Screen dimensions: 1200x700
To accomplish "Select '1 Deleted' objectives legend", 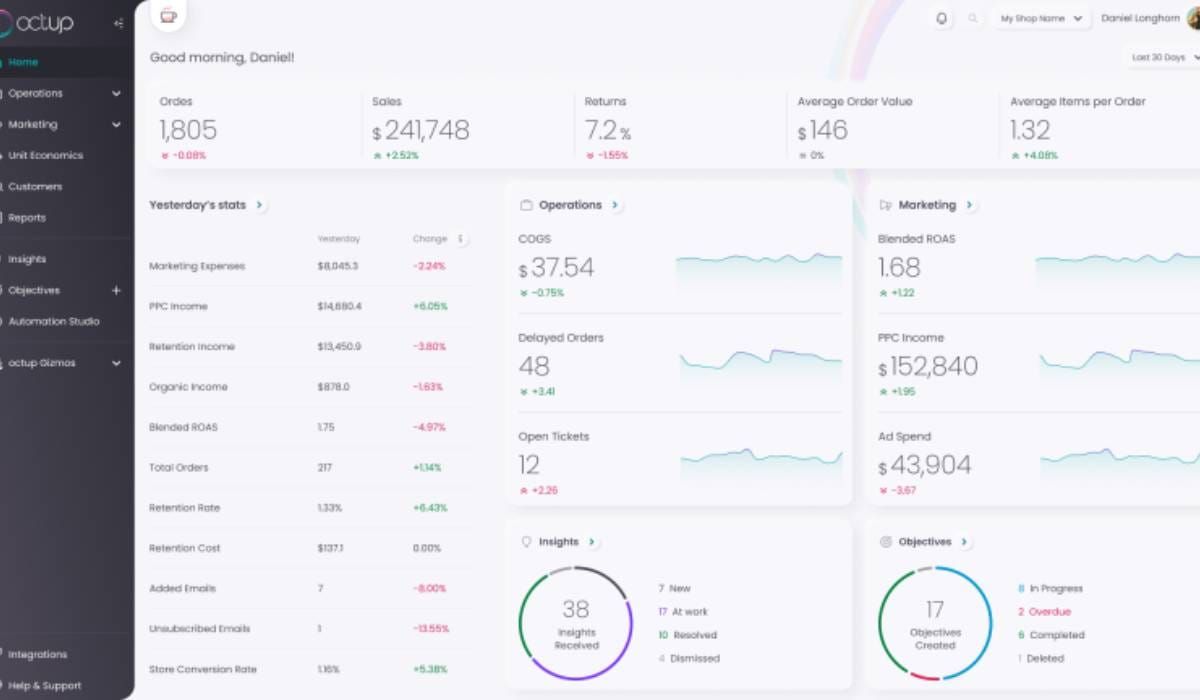I will [x=1041, y=658].
